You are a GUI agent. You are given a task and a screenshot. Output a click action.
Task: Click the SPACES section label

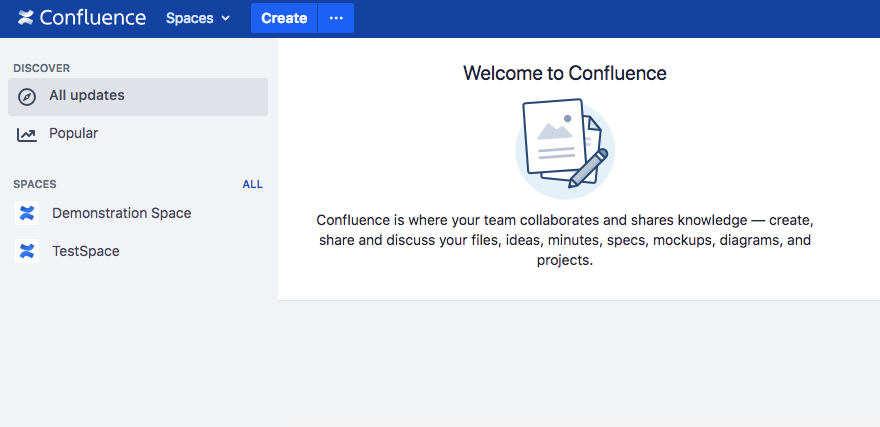coord(35,184)
